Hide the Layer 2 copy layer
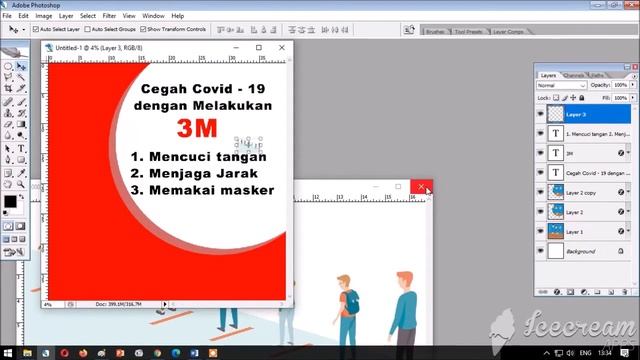This screenshot has height=360, width=640. (541, 192)
